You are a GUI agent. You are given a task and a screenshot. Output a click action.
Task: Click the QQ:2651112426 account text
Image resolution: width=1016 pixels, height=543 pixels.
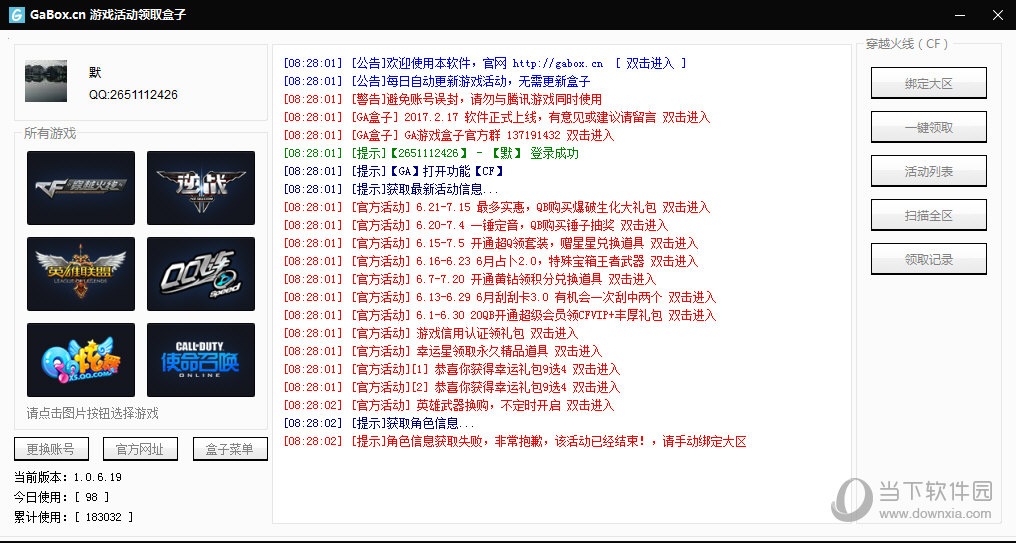pos(133,95)
